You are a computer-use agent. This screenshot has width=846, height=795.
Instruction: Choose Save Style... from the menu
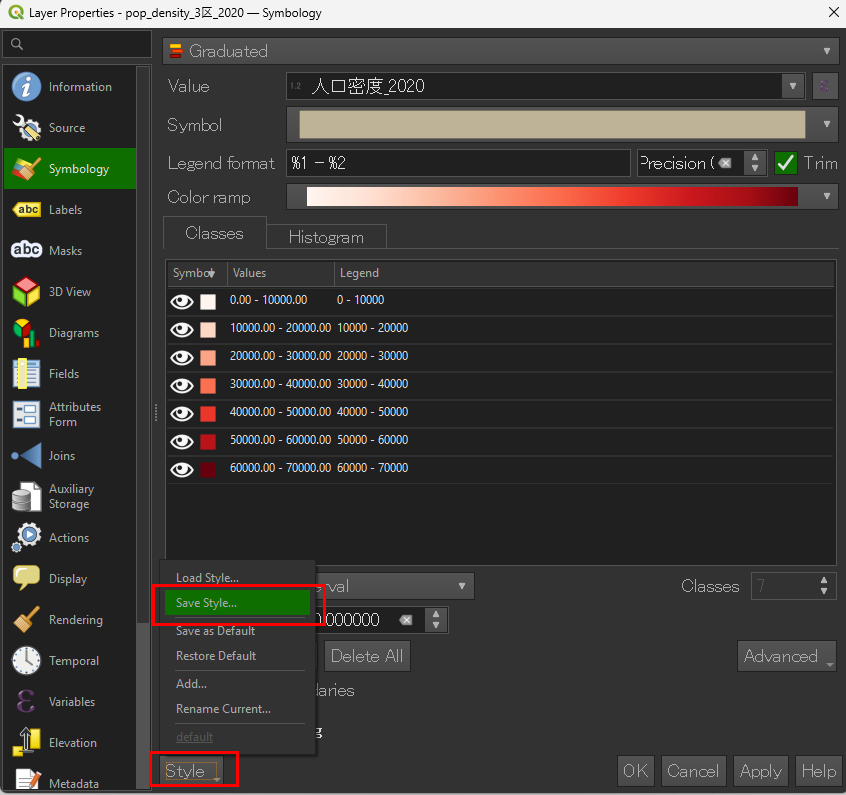tap(207, 603)
